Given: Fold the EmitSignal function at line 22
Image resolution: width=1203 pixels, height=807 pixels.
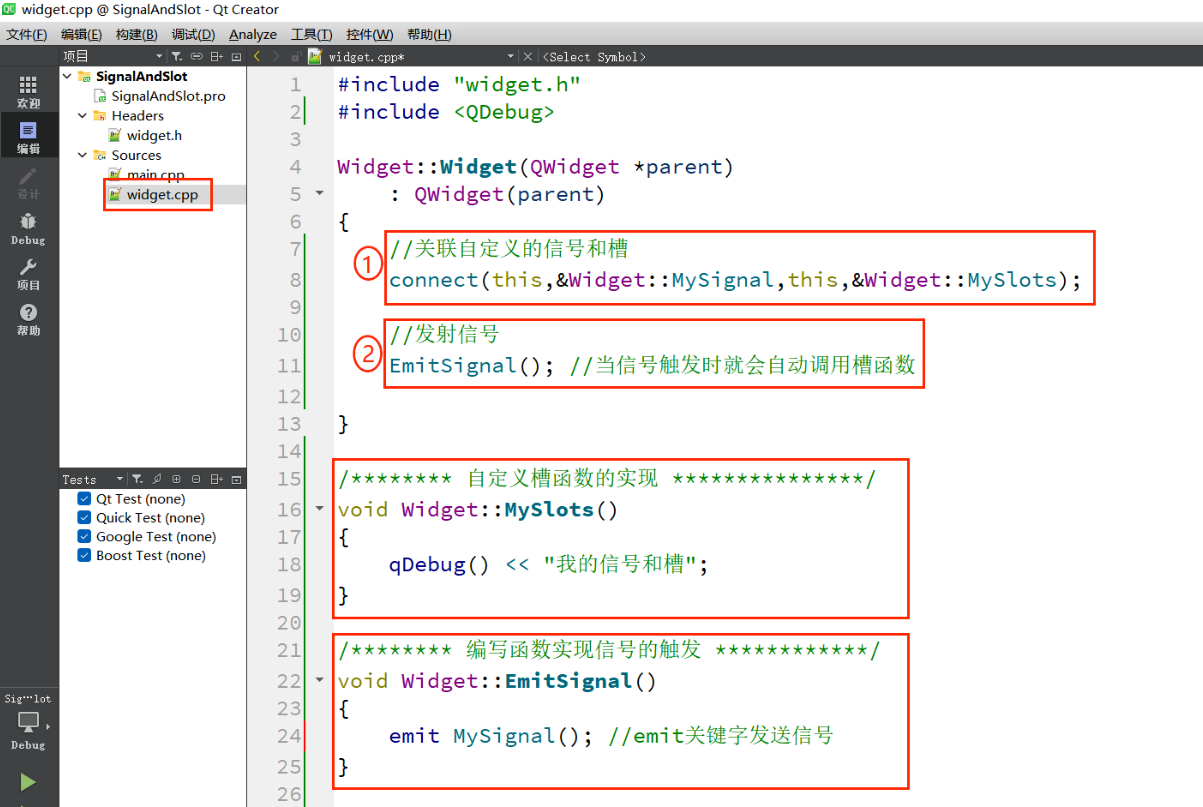Looking at the screenshot, I should (319, 680).
